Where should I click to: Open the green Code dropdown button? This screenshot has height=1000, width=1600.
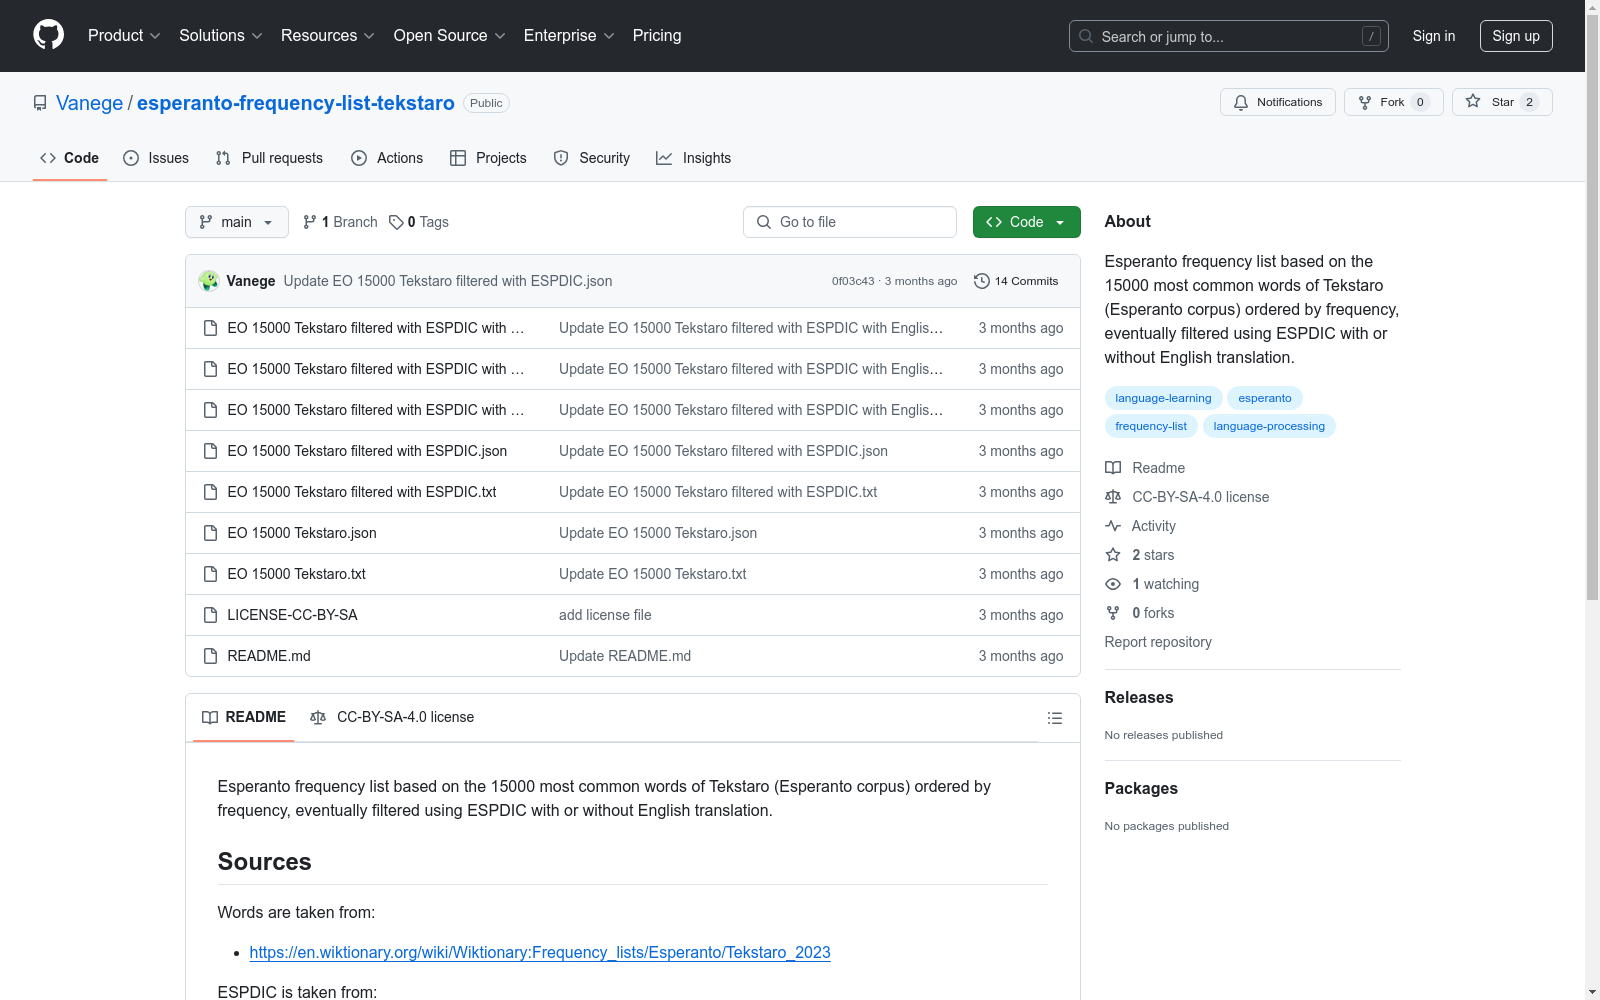click(x=1026, y=222)
